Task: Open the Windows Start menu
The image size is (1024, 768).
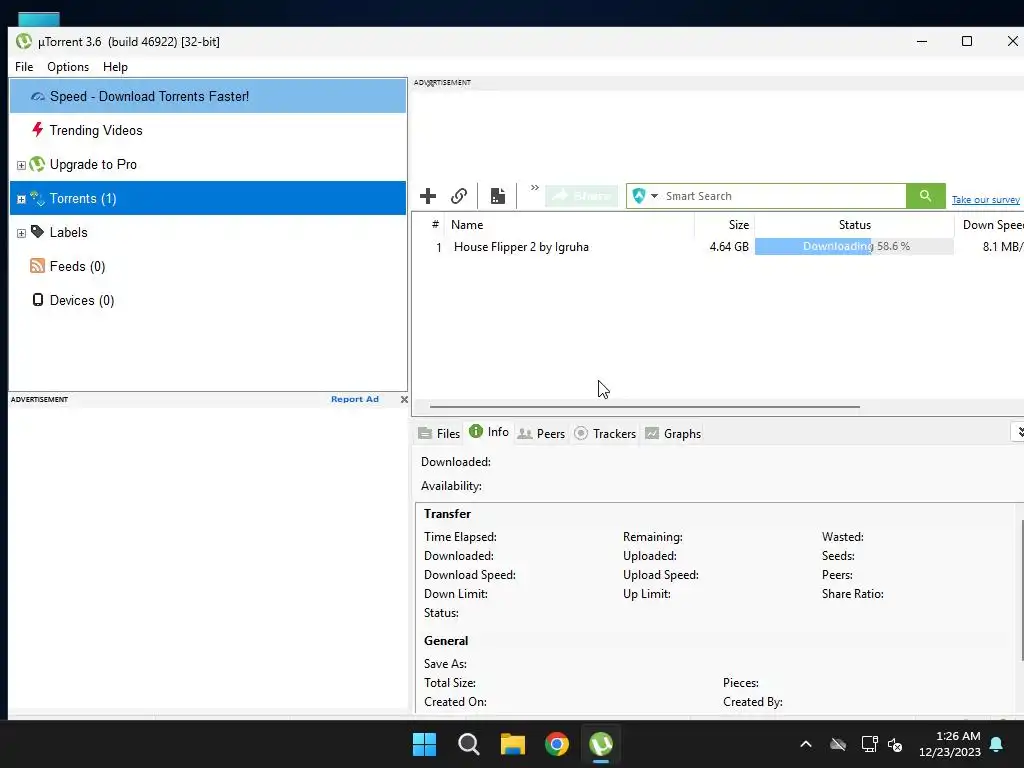Action: [424, 744]
